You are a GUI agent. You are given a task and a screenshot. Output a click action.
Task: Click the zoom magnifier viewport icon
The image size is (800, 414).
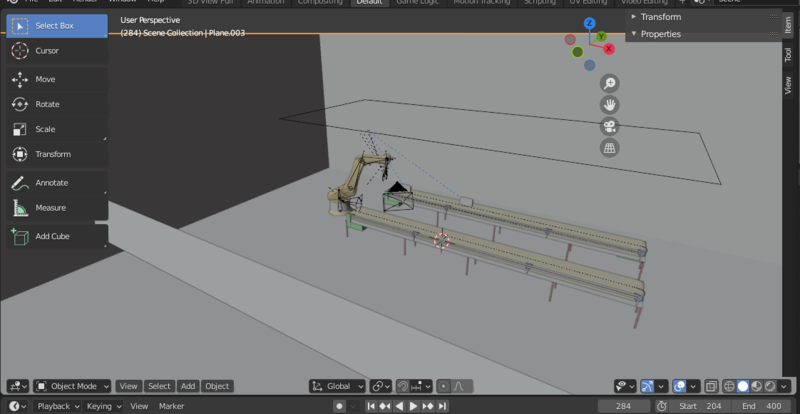(x=608, y=84)
